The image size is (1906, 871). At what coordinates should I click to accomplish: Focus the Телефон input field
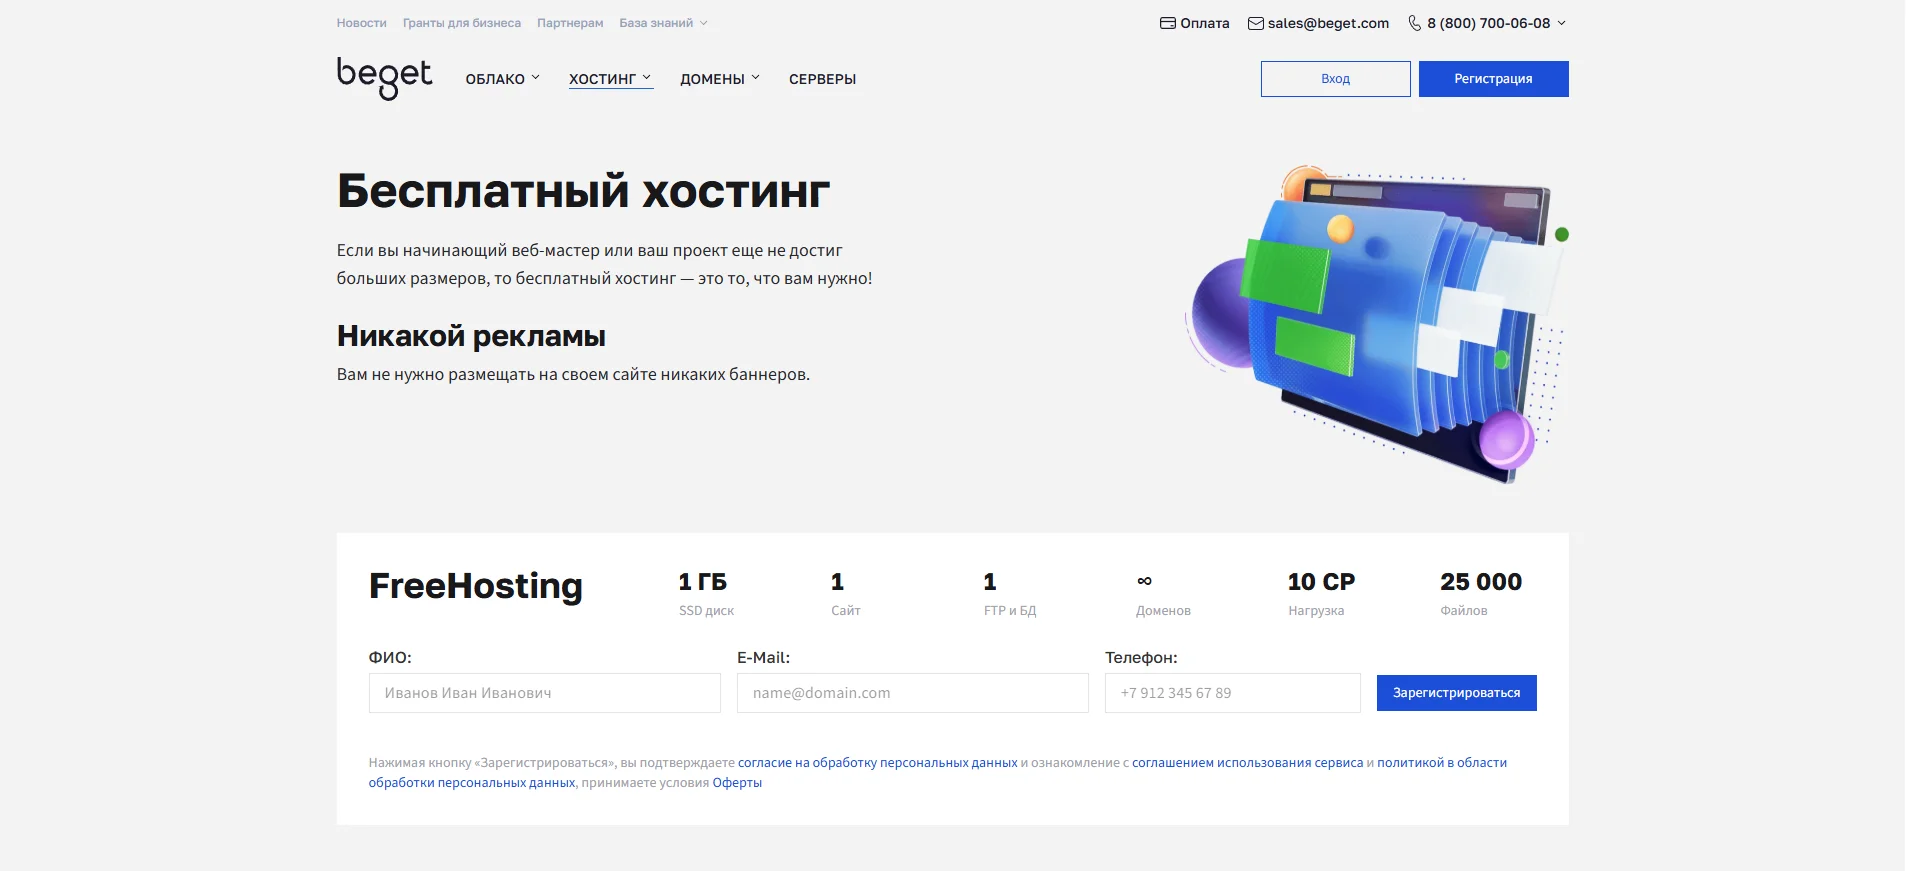point(1233,693)
